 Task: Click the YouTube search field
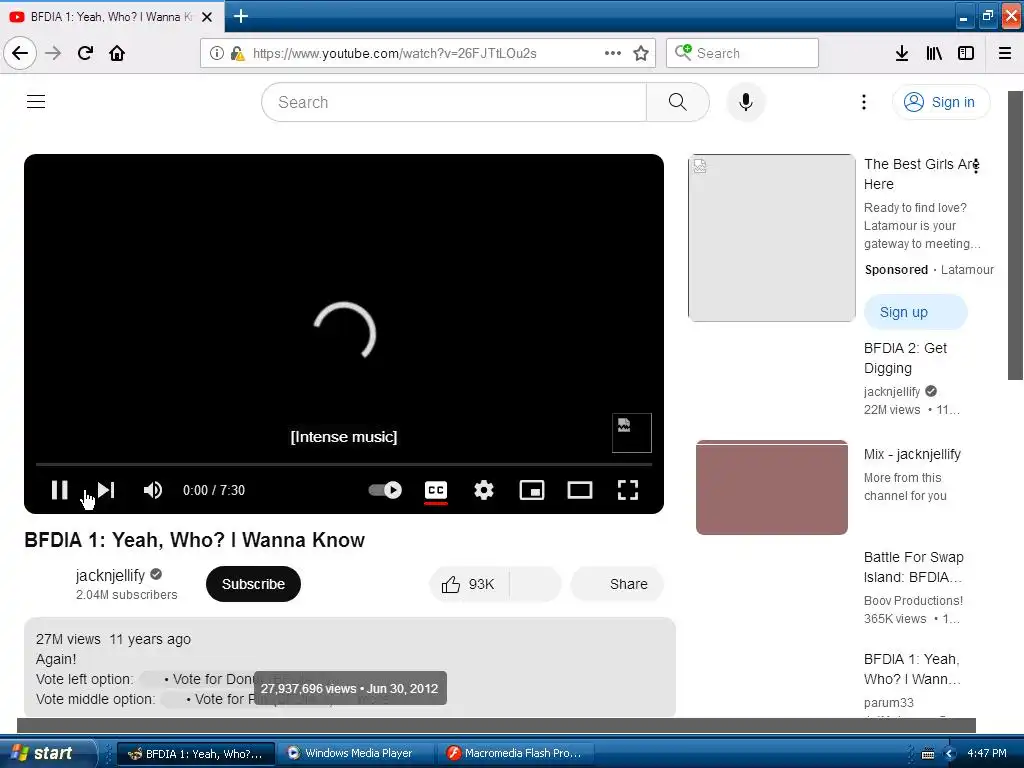[454, 102]
